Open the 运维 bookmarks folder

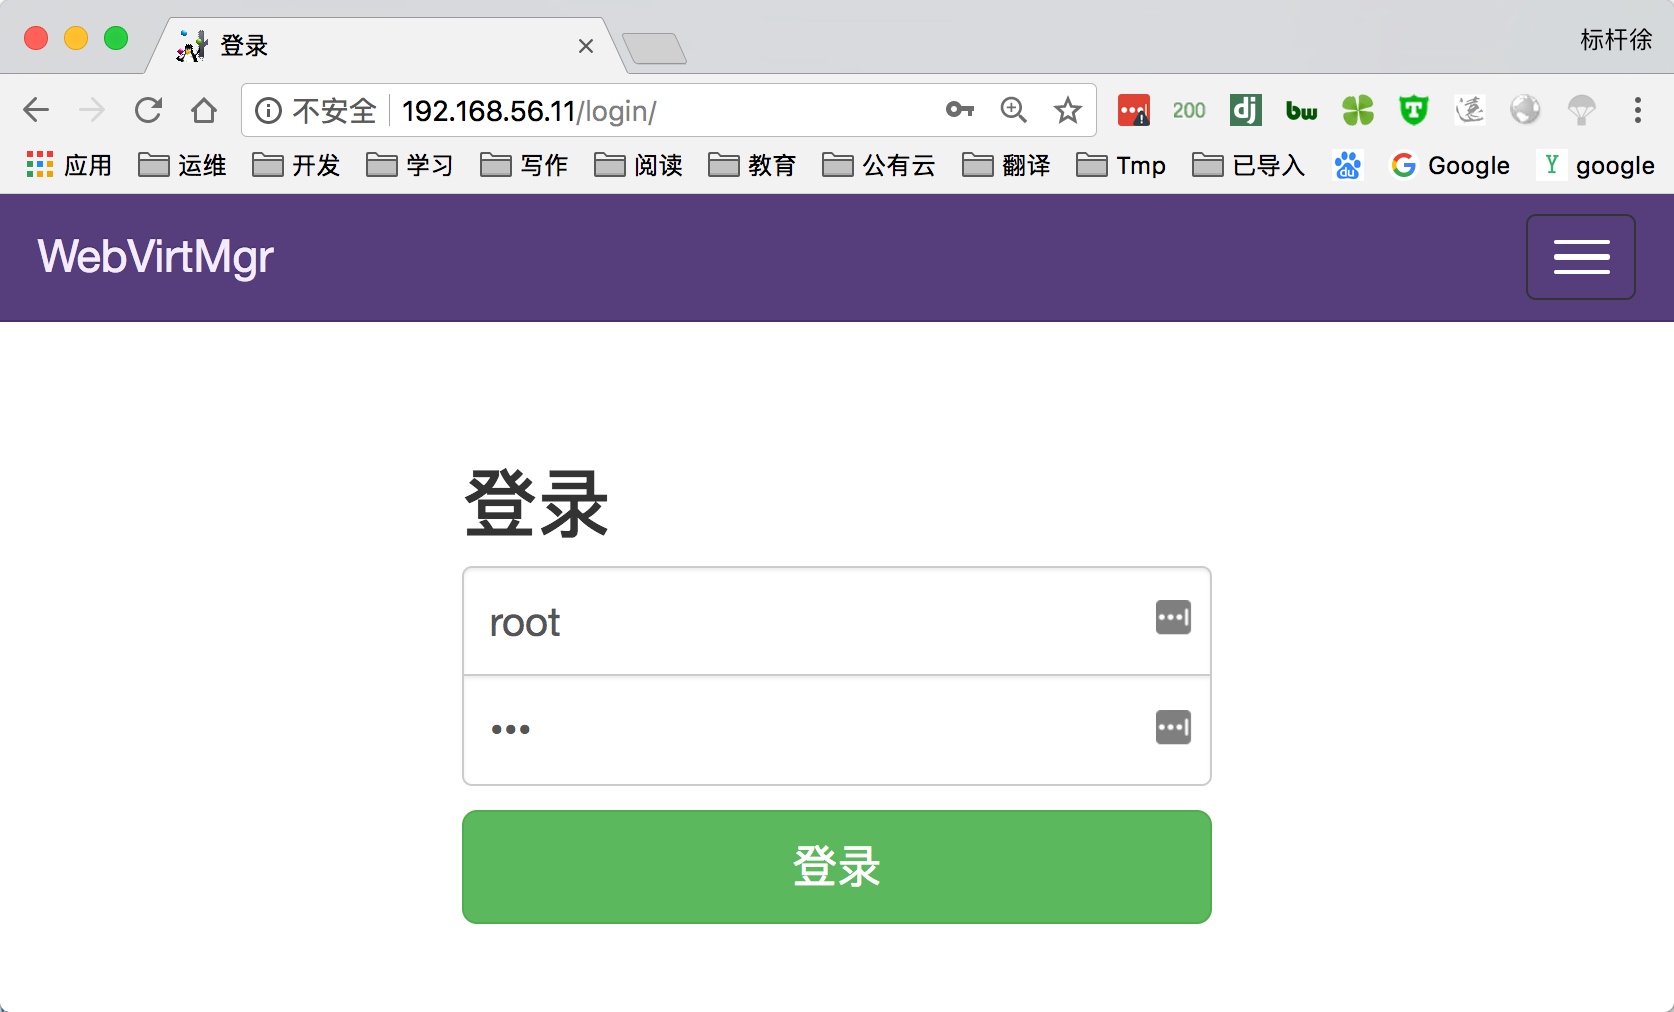pos(182,165)
